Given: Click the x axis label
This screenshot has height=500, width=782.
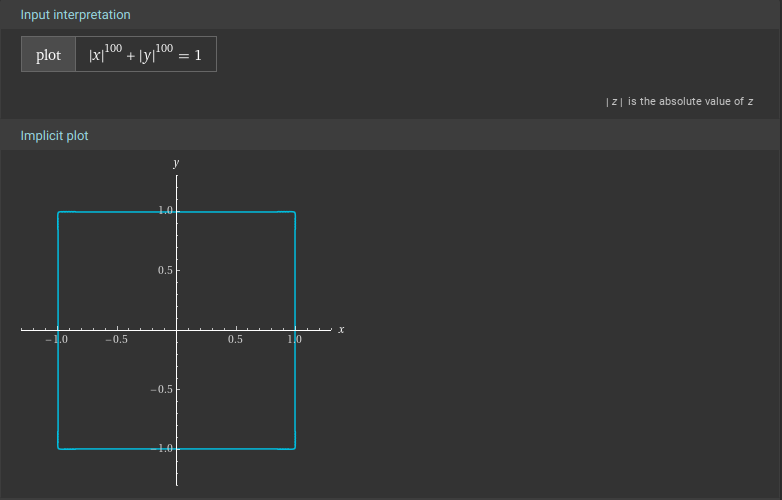Looking at the screenshot, I should click(x=341, y=329).
